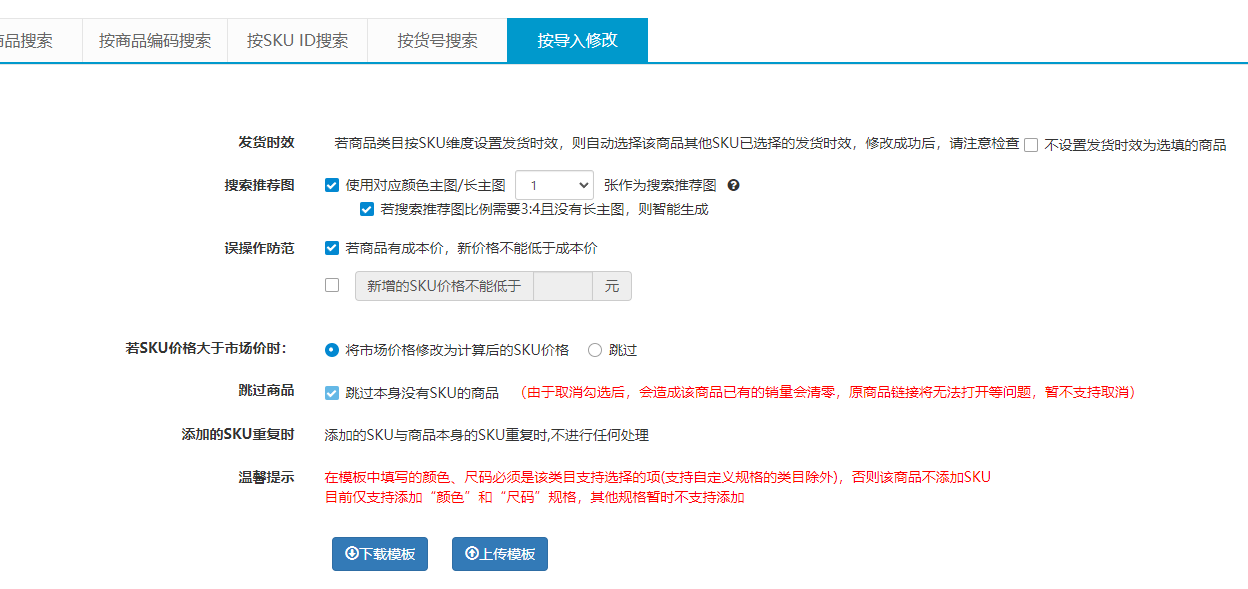This screenshot has width=1248, height=589.
Task: Toggle the 3:4 smart-generate image checkbox
Action: point(367,209)
